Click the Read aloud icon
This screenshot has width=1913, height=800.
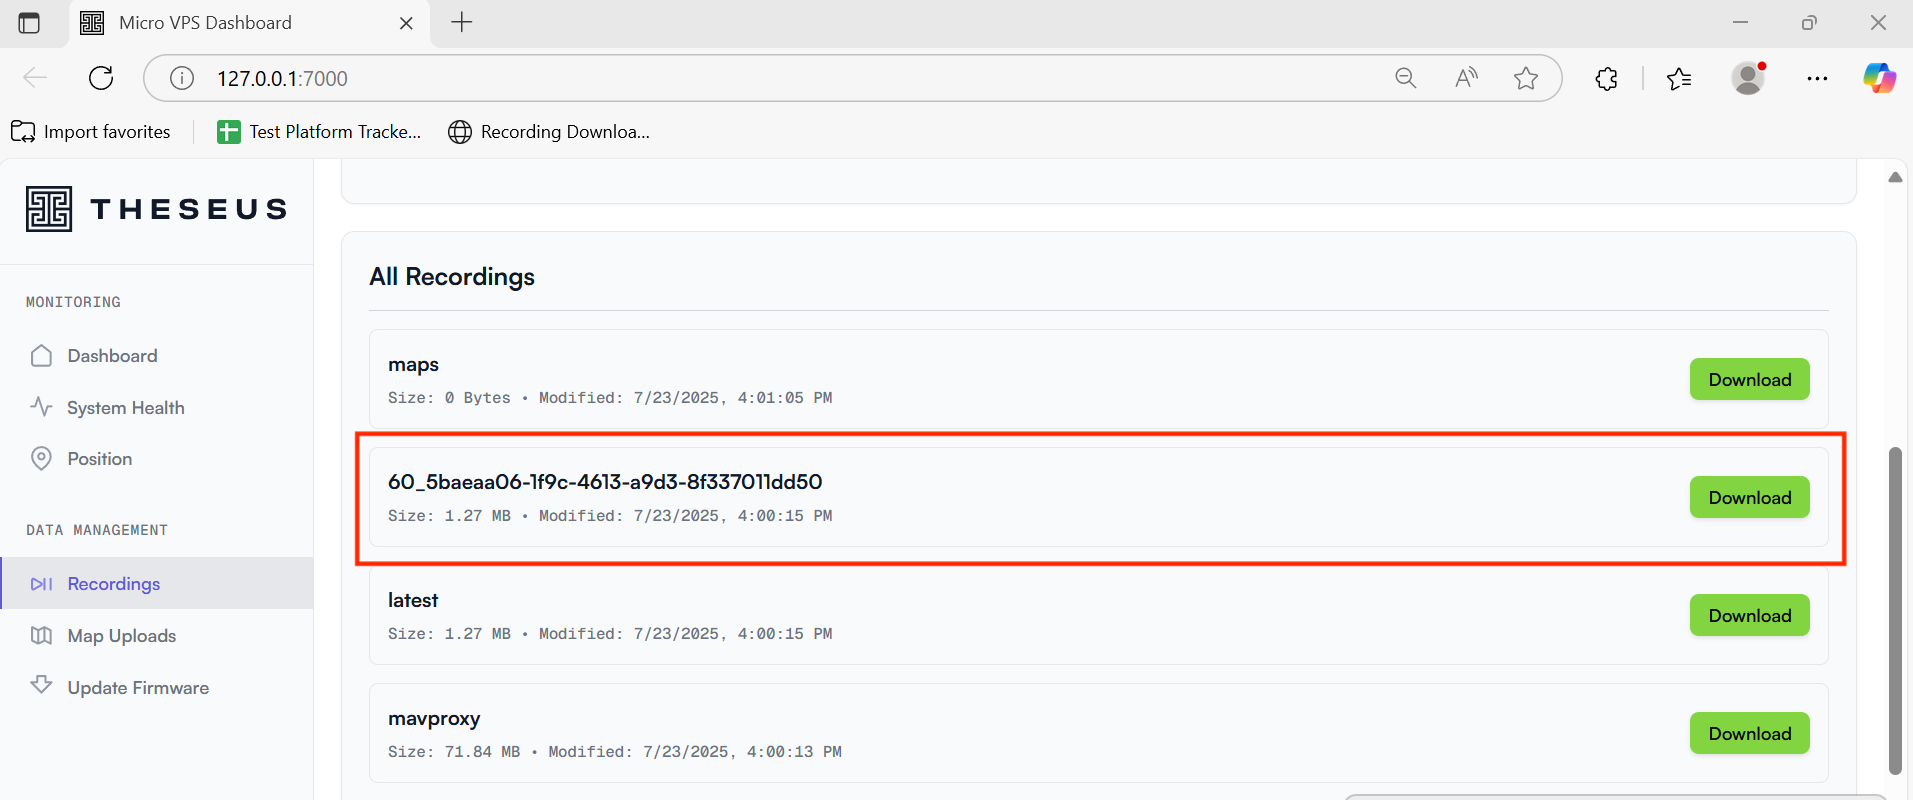[1465, 78]
